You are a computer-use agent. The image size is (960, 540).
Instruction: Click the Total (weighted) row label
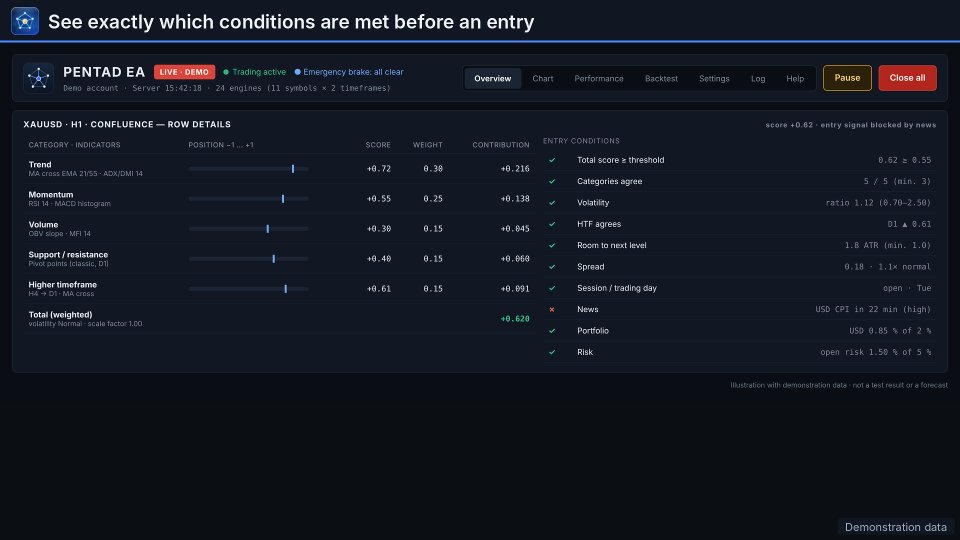pos(60,315)
